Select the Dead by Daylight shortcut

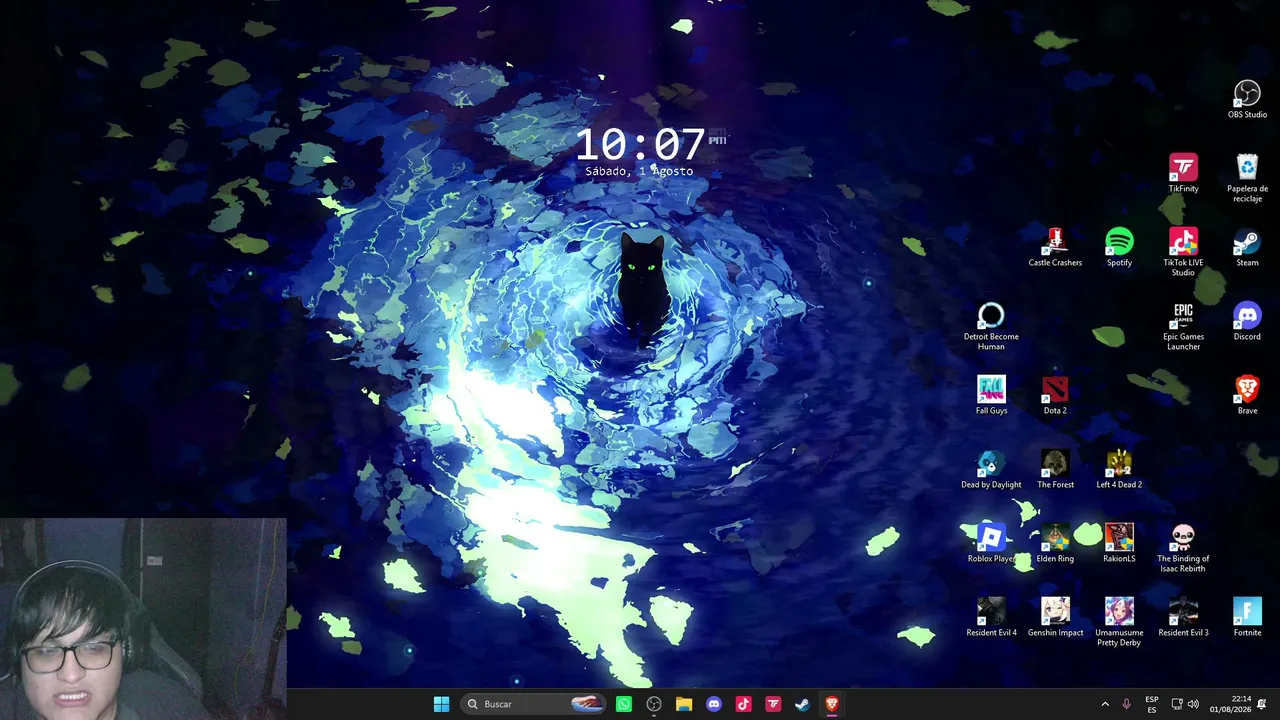(x=991, y=469)
